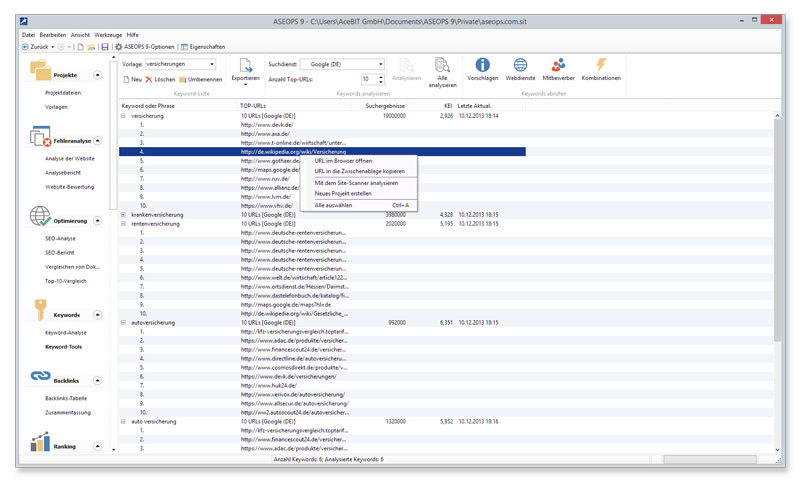The image size is (800, 492).
Task: Open the Hilfe menu
Action: [x=133, y=35]
